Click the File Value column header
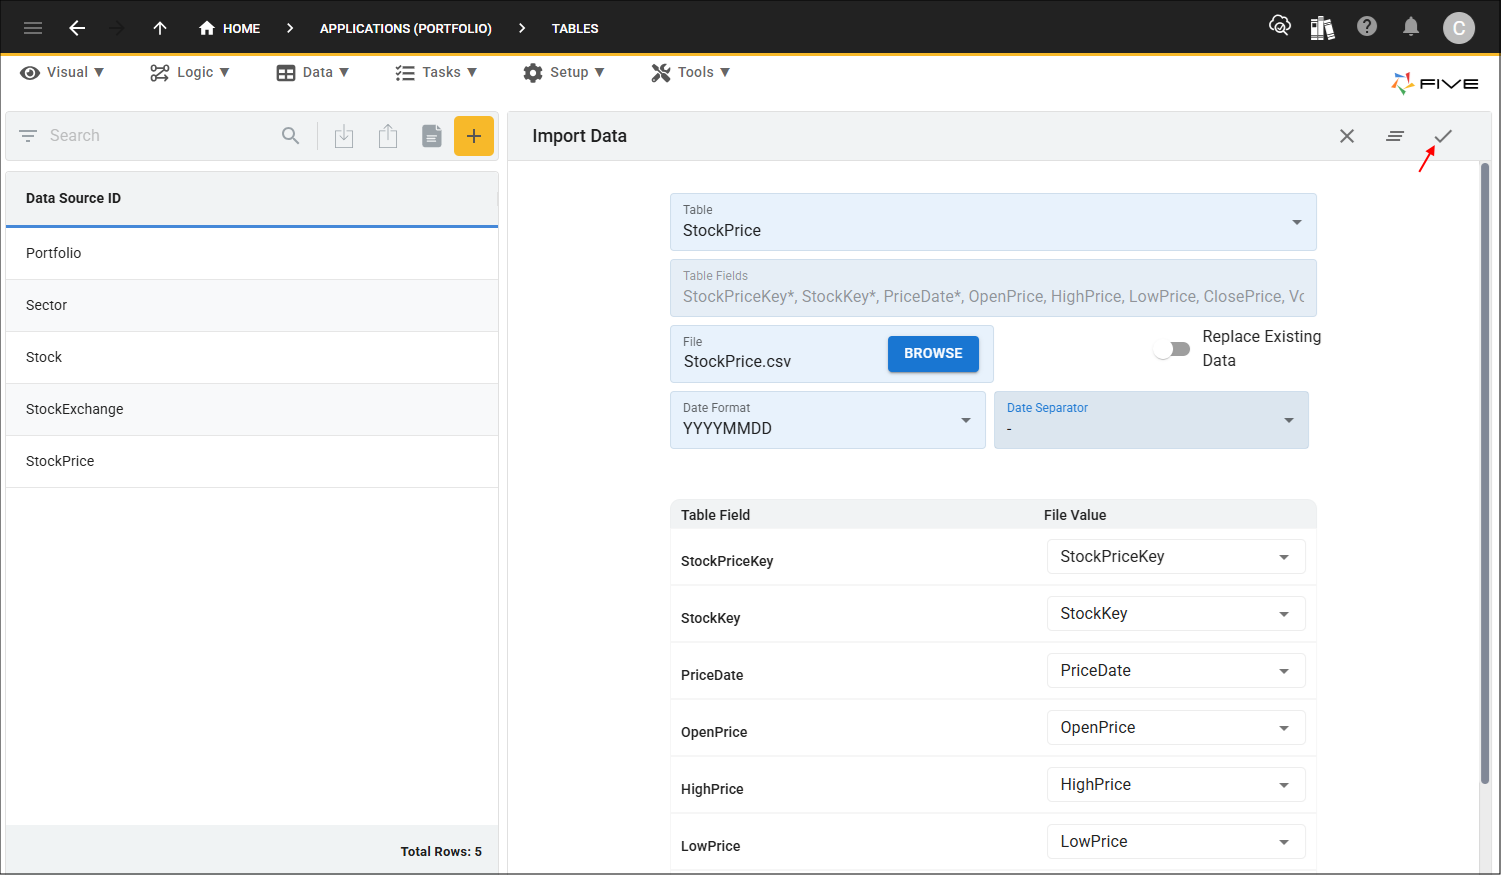 (1075, 515)
